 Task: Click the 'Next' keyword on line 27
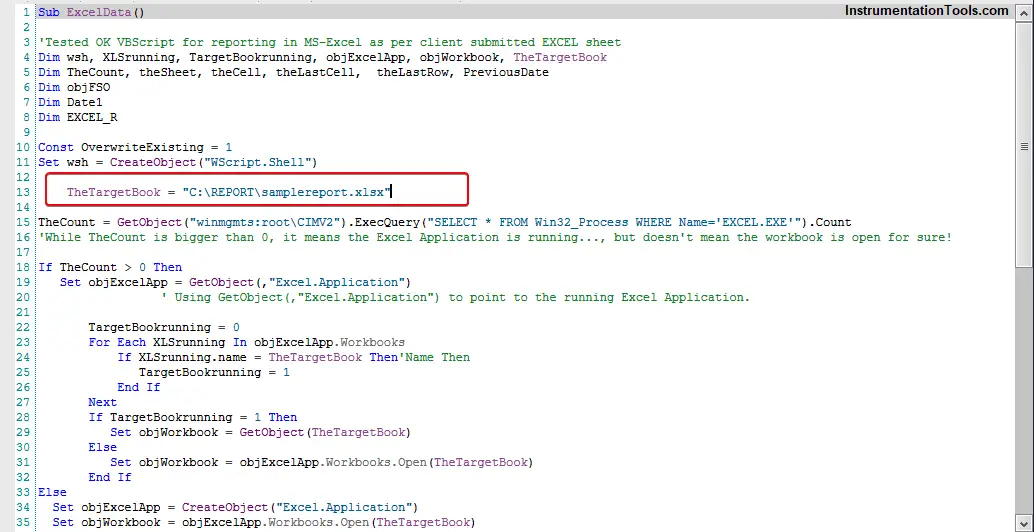tap(102, 402)
